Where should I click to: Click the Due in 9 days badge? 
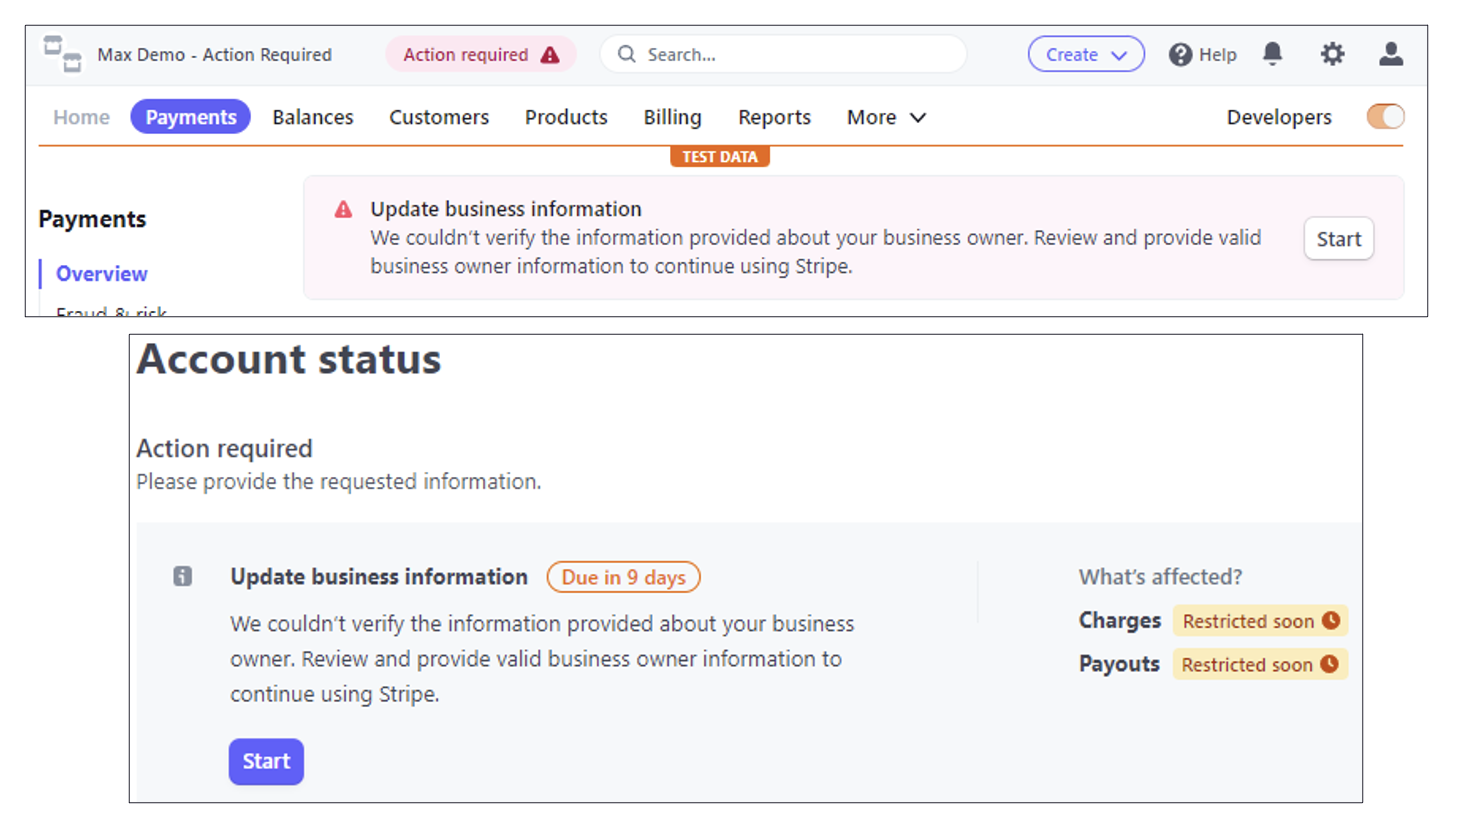tap(624, 577)
